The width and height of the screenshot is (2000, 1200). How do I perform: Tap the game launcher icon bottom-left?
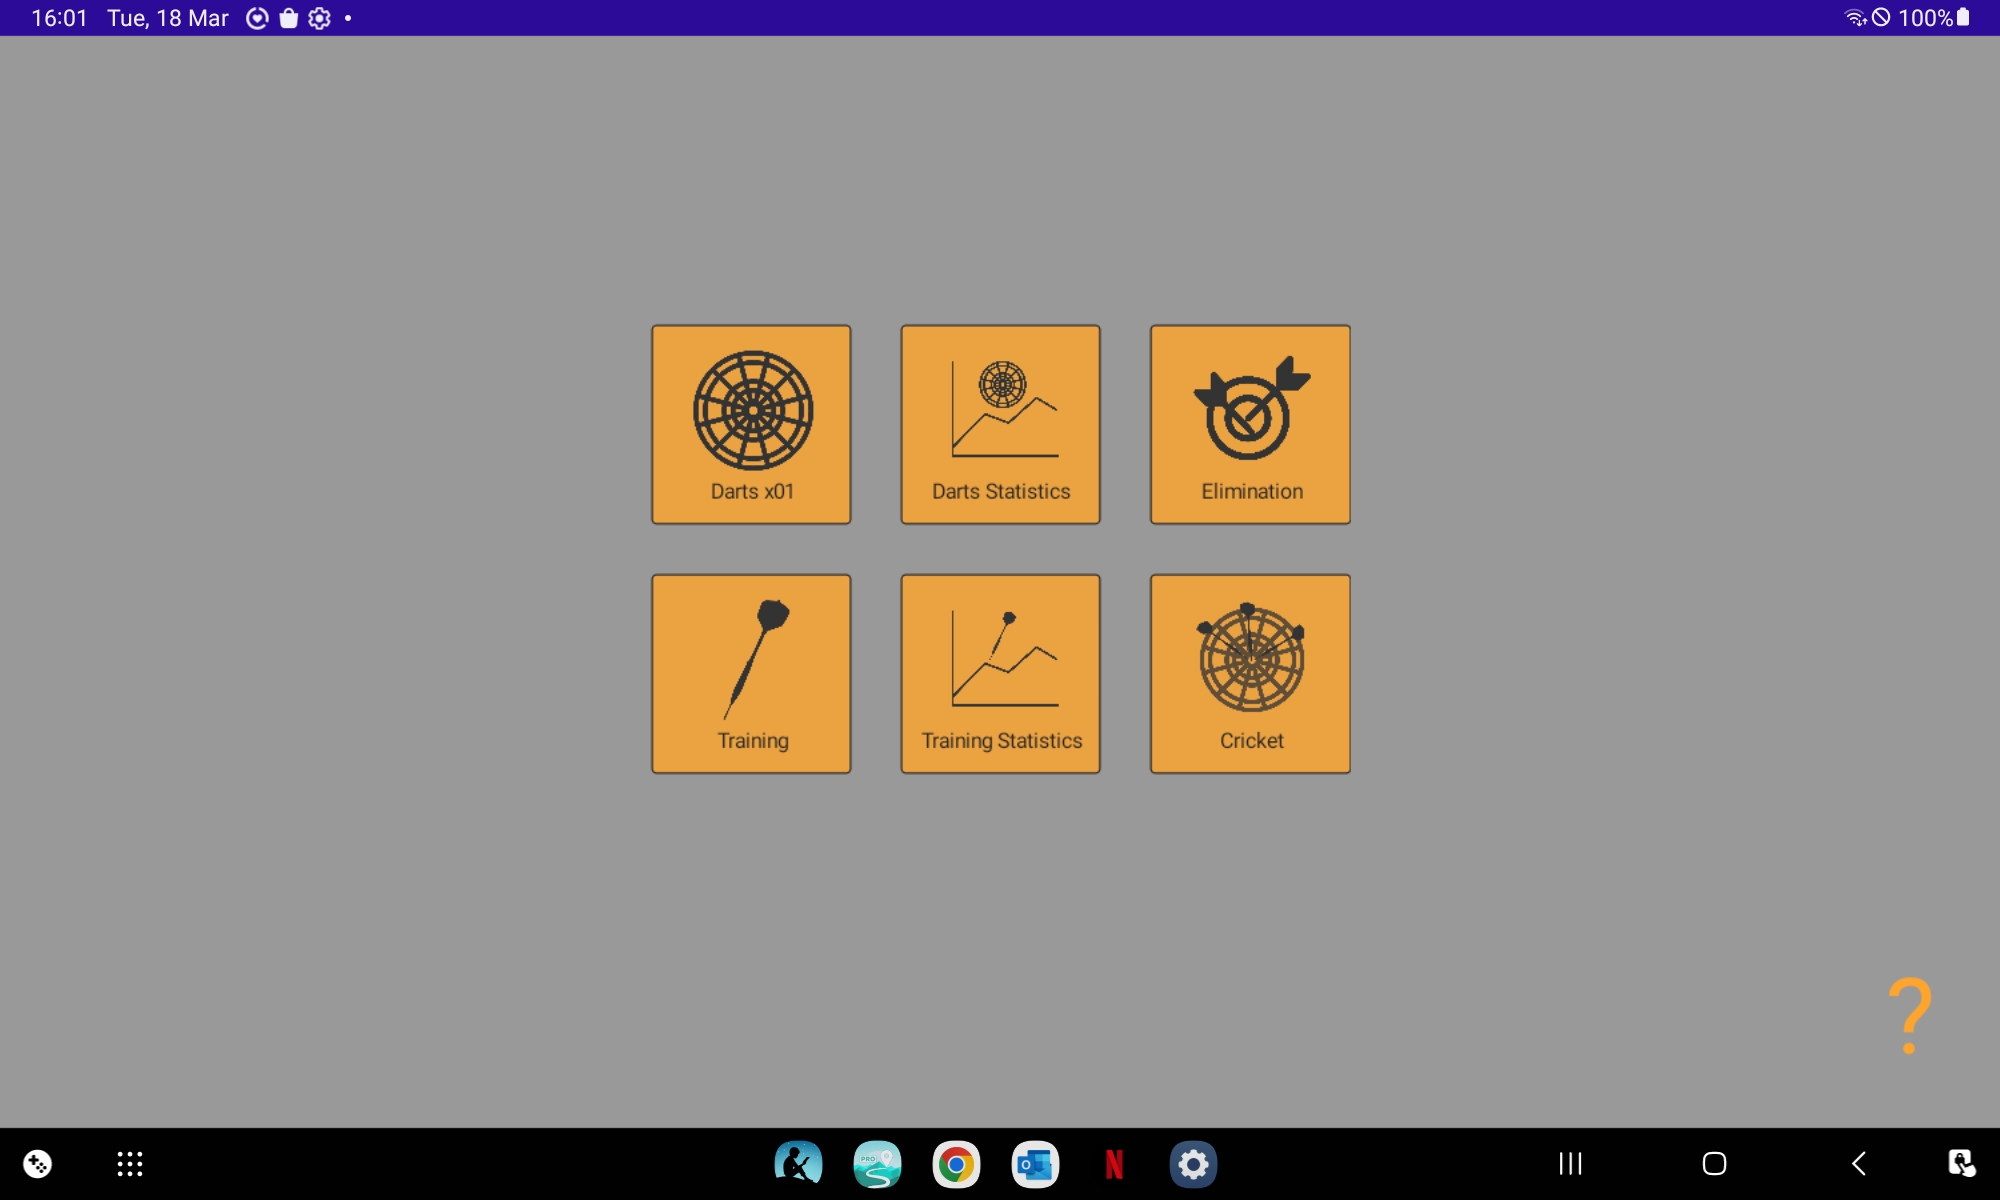click(x=38, y=1164)
